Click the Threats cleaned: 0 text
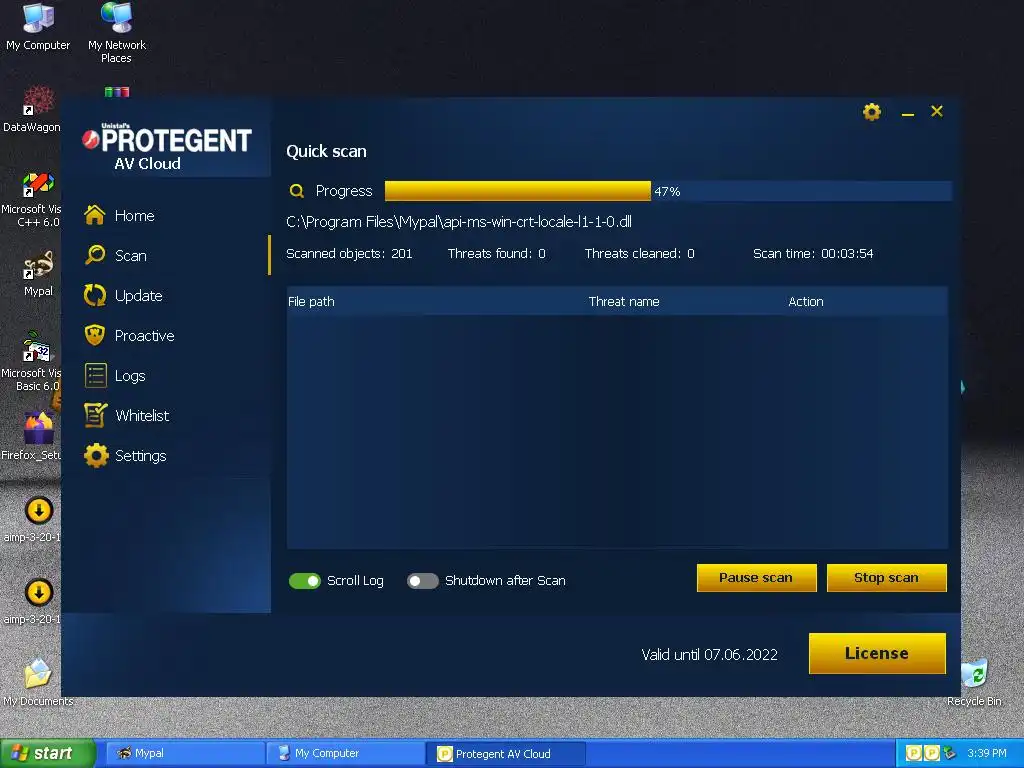This screenshot has height=768, width=1024. point(639,253)
